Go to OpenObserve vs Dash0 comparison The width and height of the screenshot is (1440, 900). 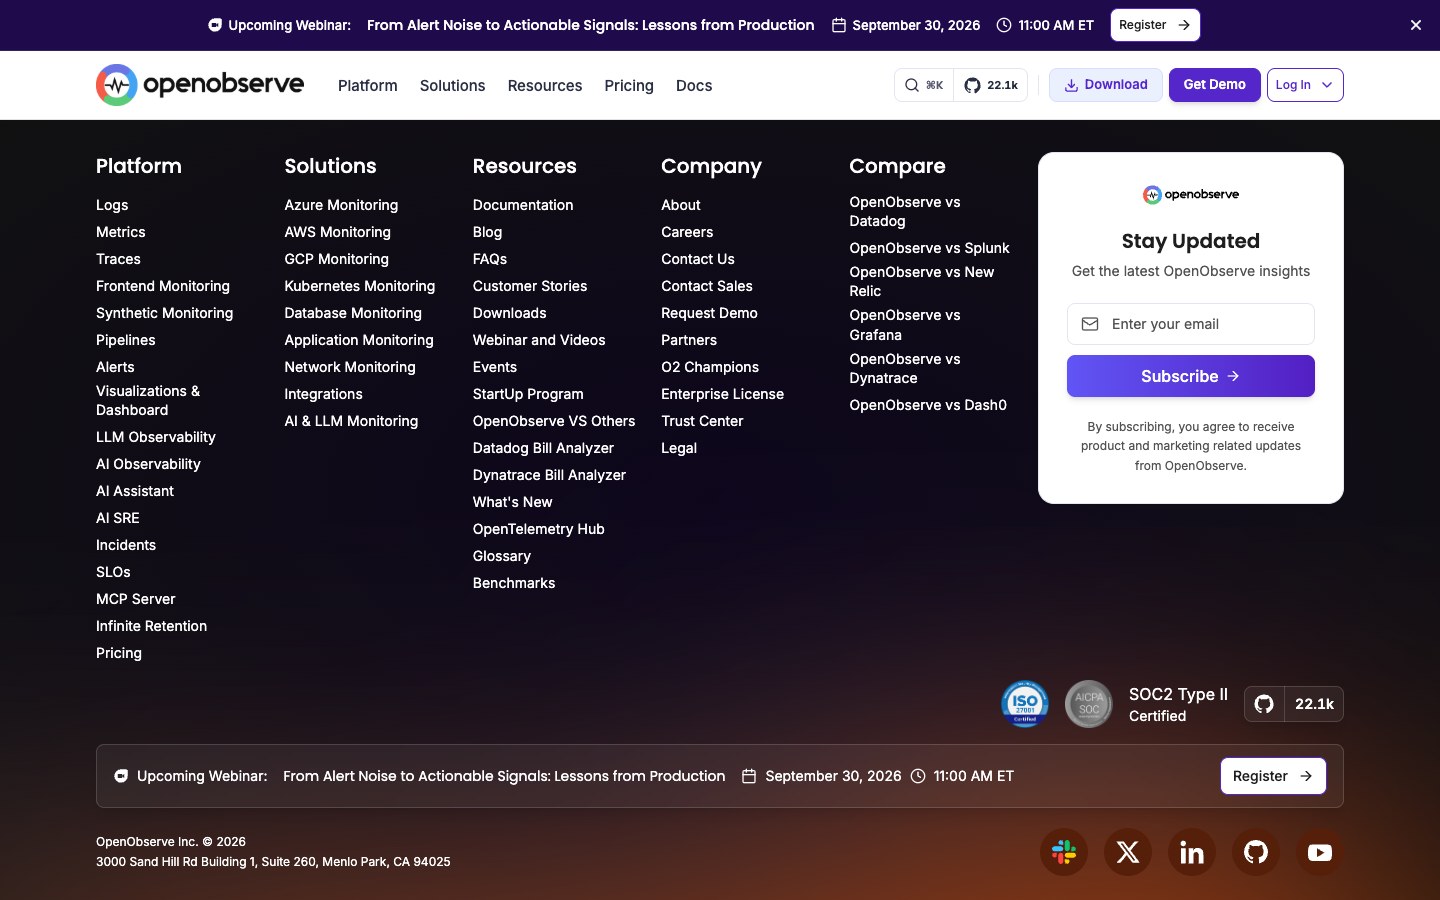click(x=928, y=405)
